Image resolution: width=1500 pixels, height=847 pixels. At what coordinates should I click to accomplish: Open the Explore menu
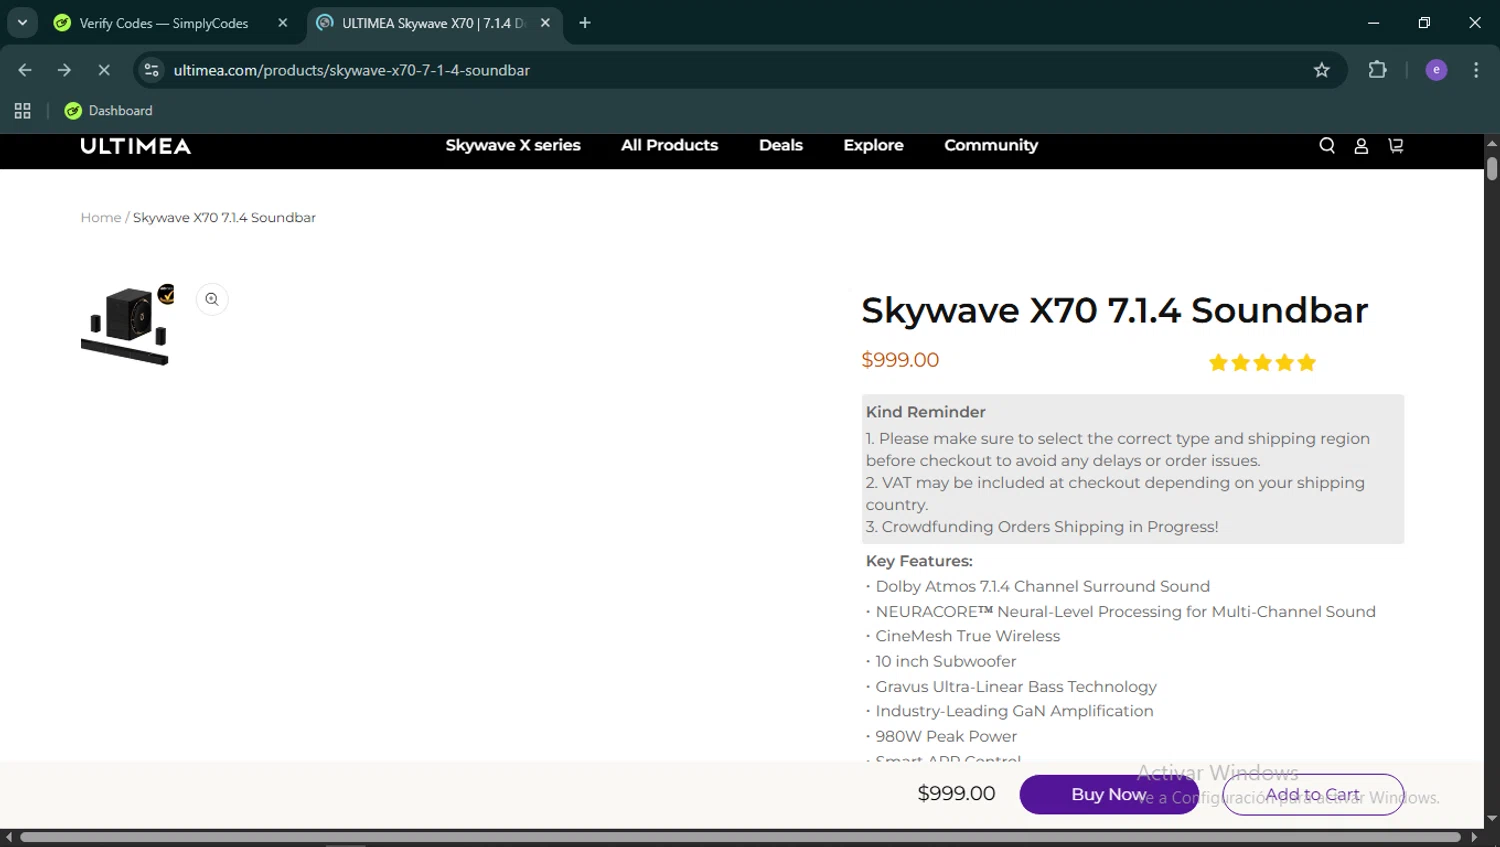(x=873, y=146)
